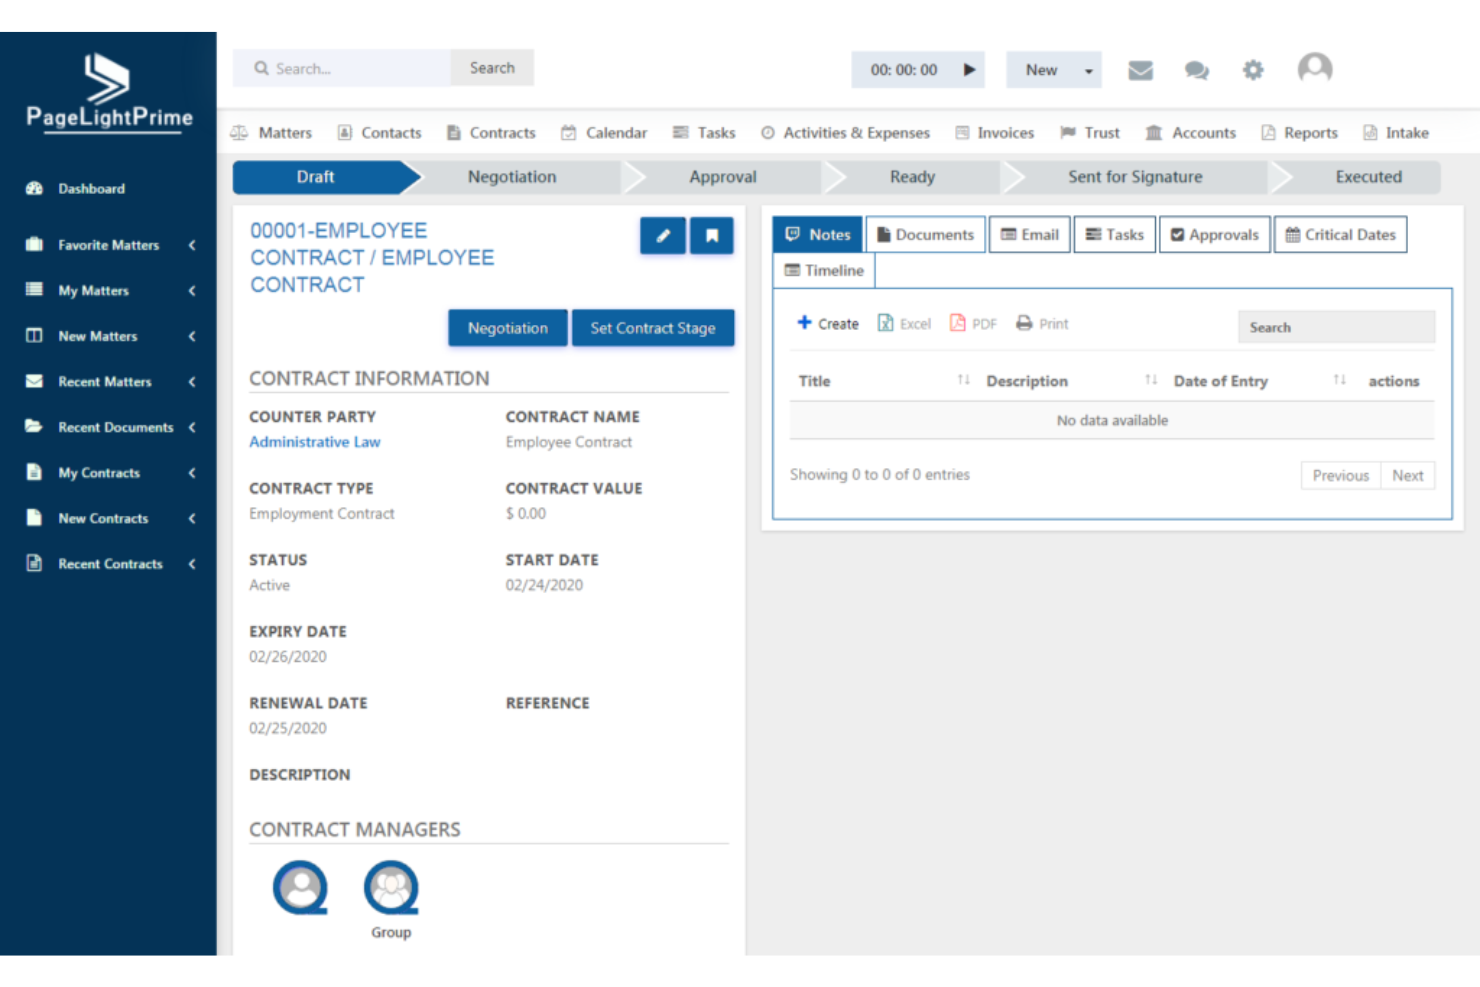
Task: Open the chat bubbles icon
Action: pos(1196,70)
